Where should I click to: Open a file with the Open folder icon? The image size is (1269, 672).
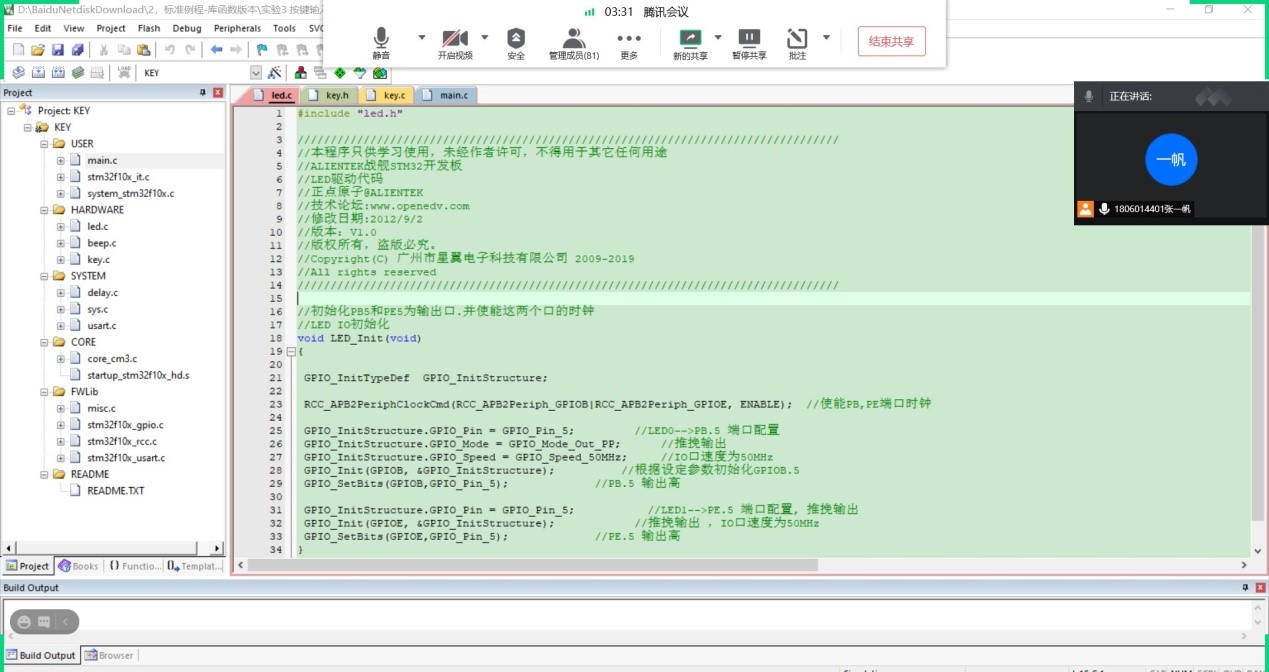coord(38,50)
